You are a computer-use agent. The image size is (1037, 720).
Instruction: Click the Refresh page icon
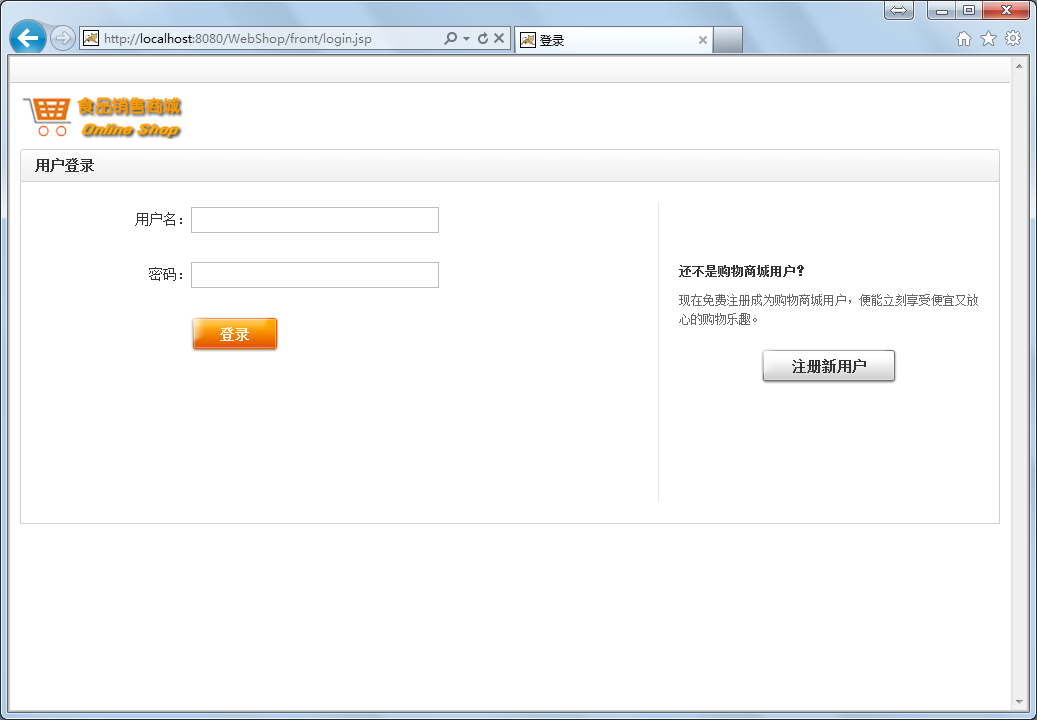coord(483,38)
